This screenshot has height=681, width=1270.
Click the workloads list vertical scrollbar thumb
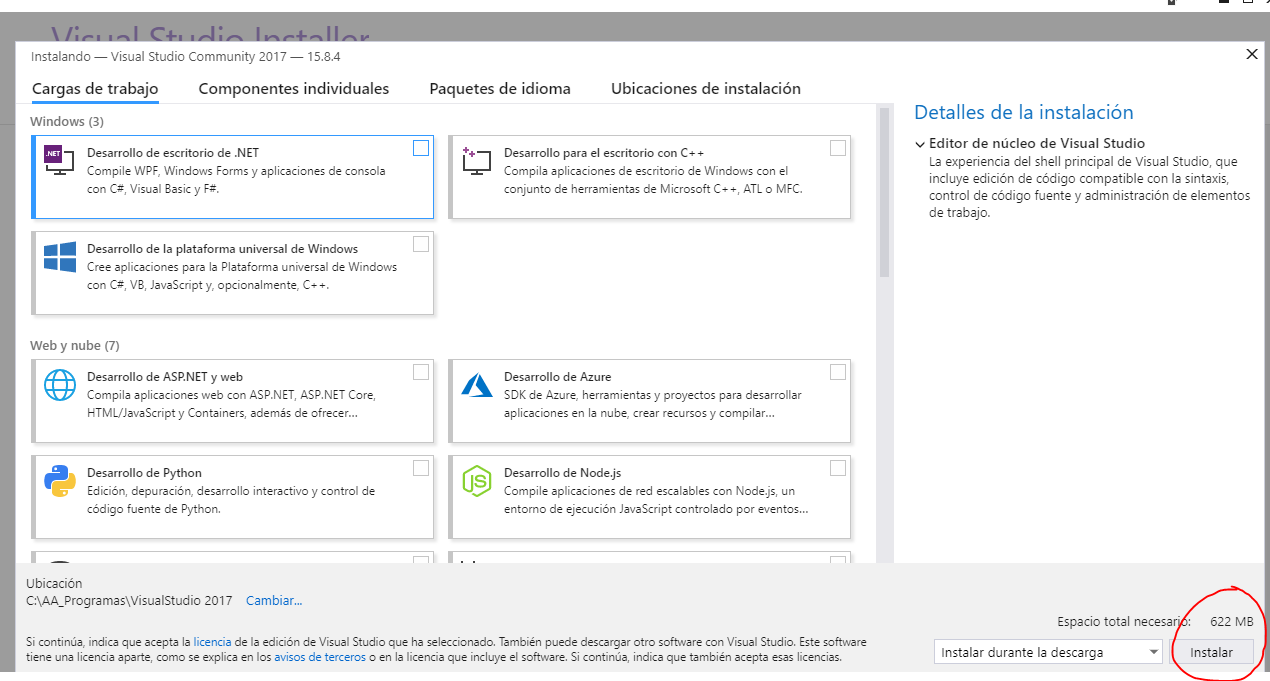coord(884,193)
